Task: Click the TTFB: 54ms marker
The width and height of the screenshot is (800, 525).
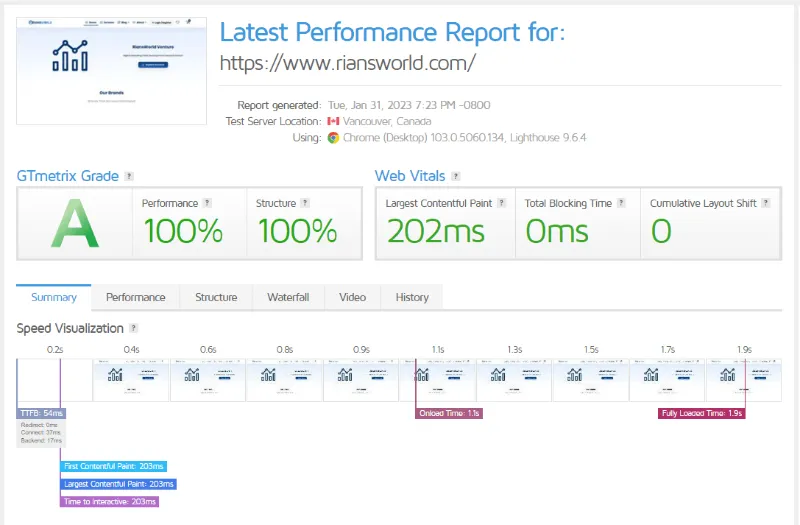Action: click(41, 413)
